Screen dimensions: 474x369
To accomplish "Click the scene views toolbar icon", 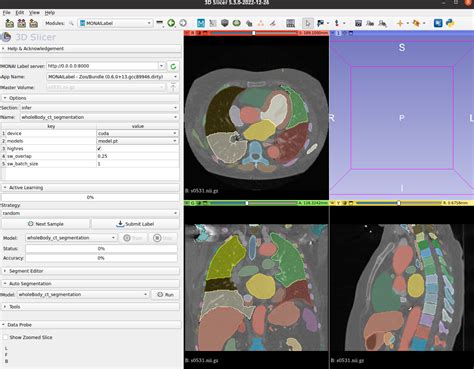I will click(x=370, y=23).
